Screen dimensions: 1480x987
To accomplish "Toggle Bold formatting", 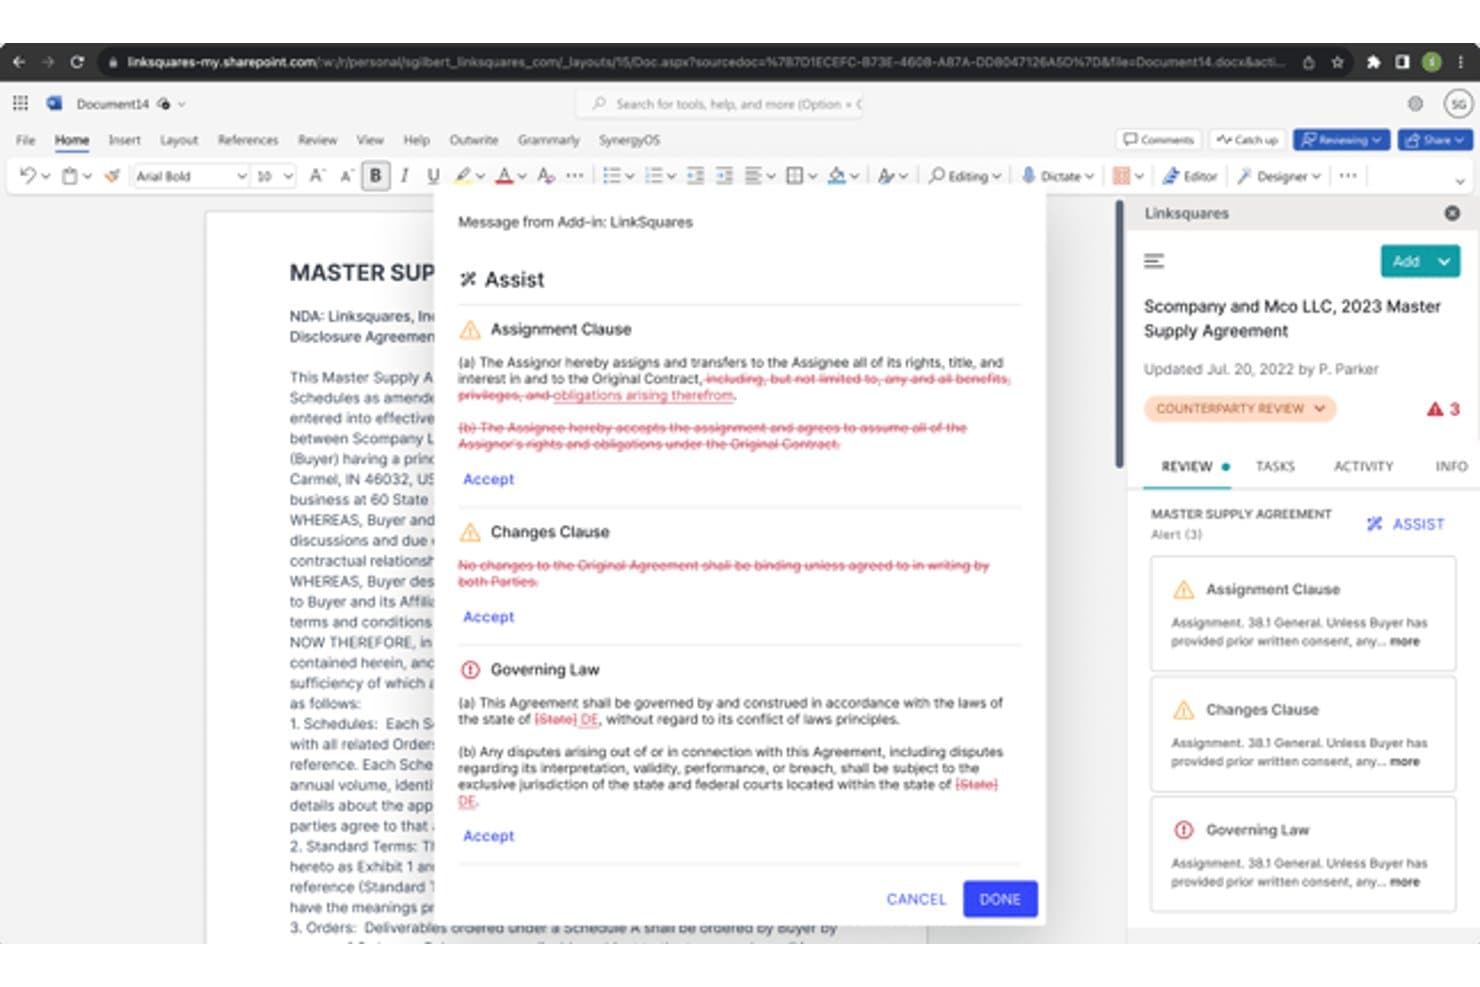I will [376, 176].
